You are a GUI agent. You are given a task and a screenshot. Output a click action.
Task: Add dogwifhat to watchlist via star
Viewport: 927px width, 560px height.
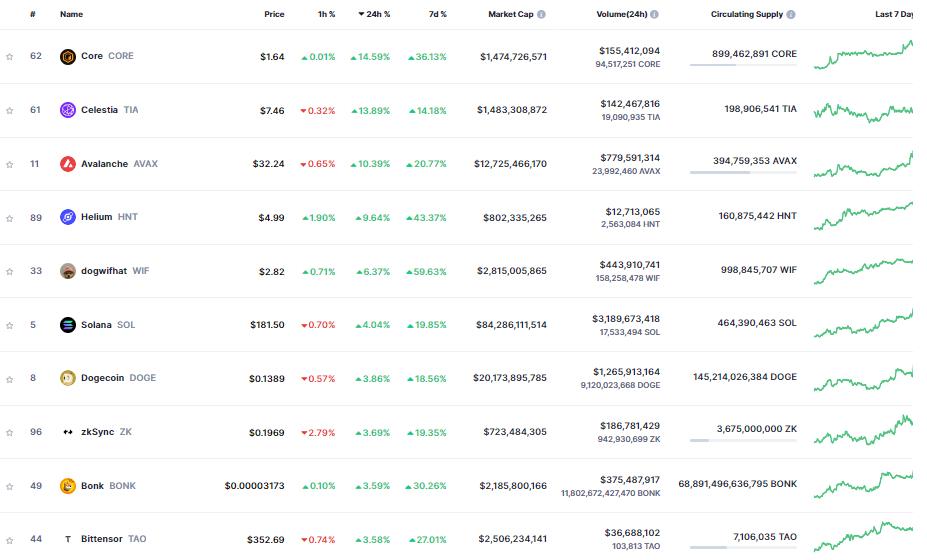[9, 271]
